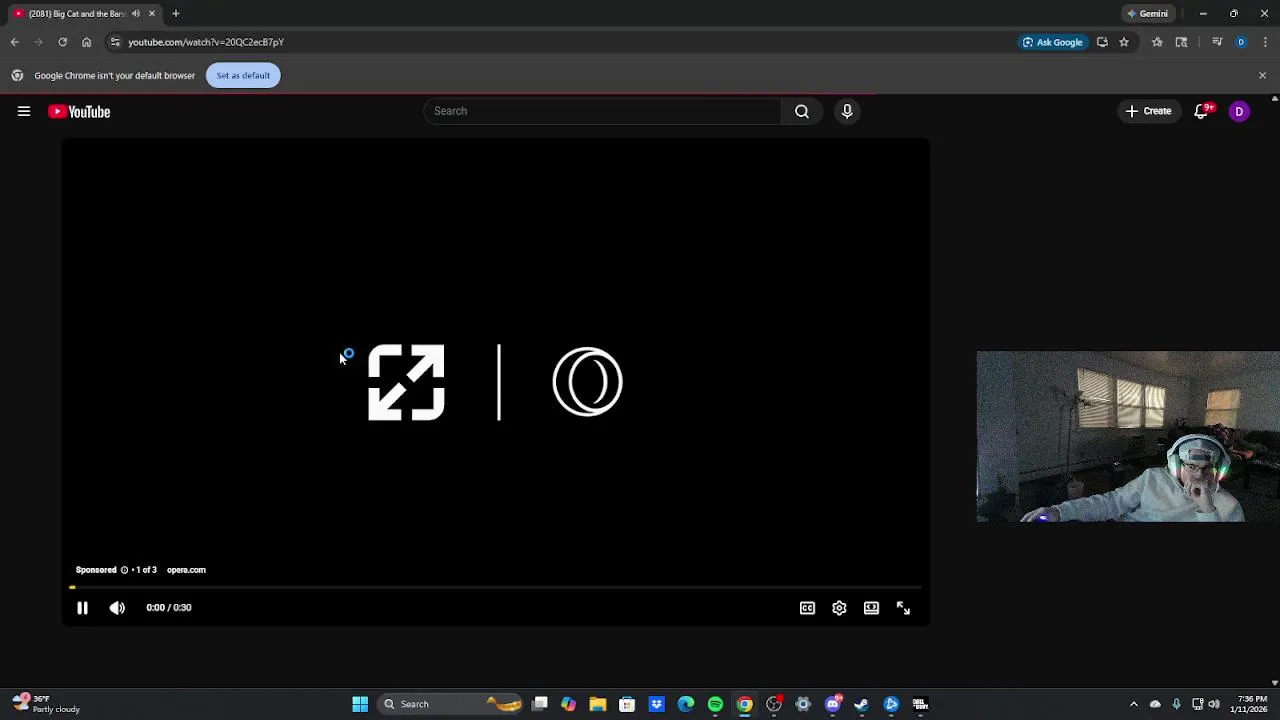Open Dropbox from taskbar
1280x720 pixels.
pos(656,704)
